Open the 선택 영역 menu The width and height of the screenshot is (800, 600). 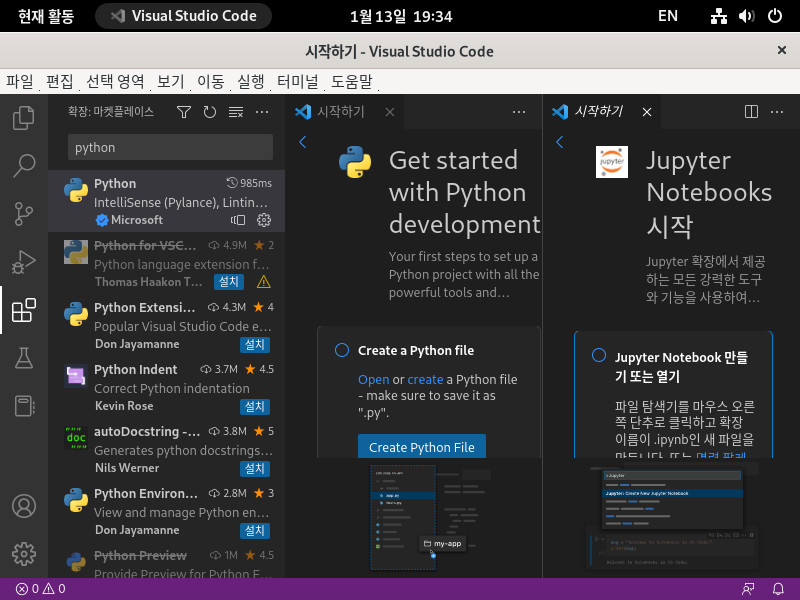115,81
